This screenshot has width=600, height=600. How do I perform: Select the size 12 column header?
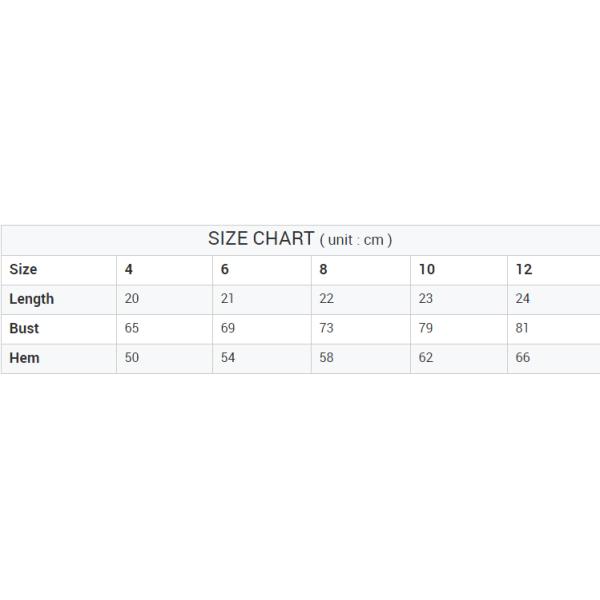524,269
